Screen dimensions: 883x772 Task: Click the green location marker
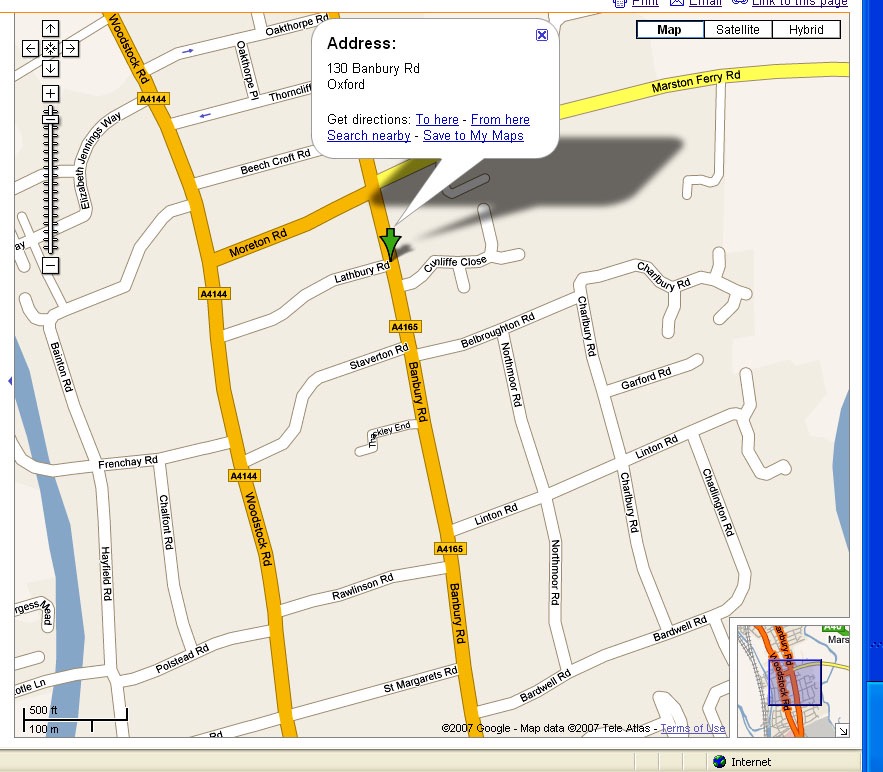pyautogui.click(x=390, y=244)
